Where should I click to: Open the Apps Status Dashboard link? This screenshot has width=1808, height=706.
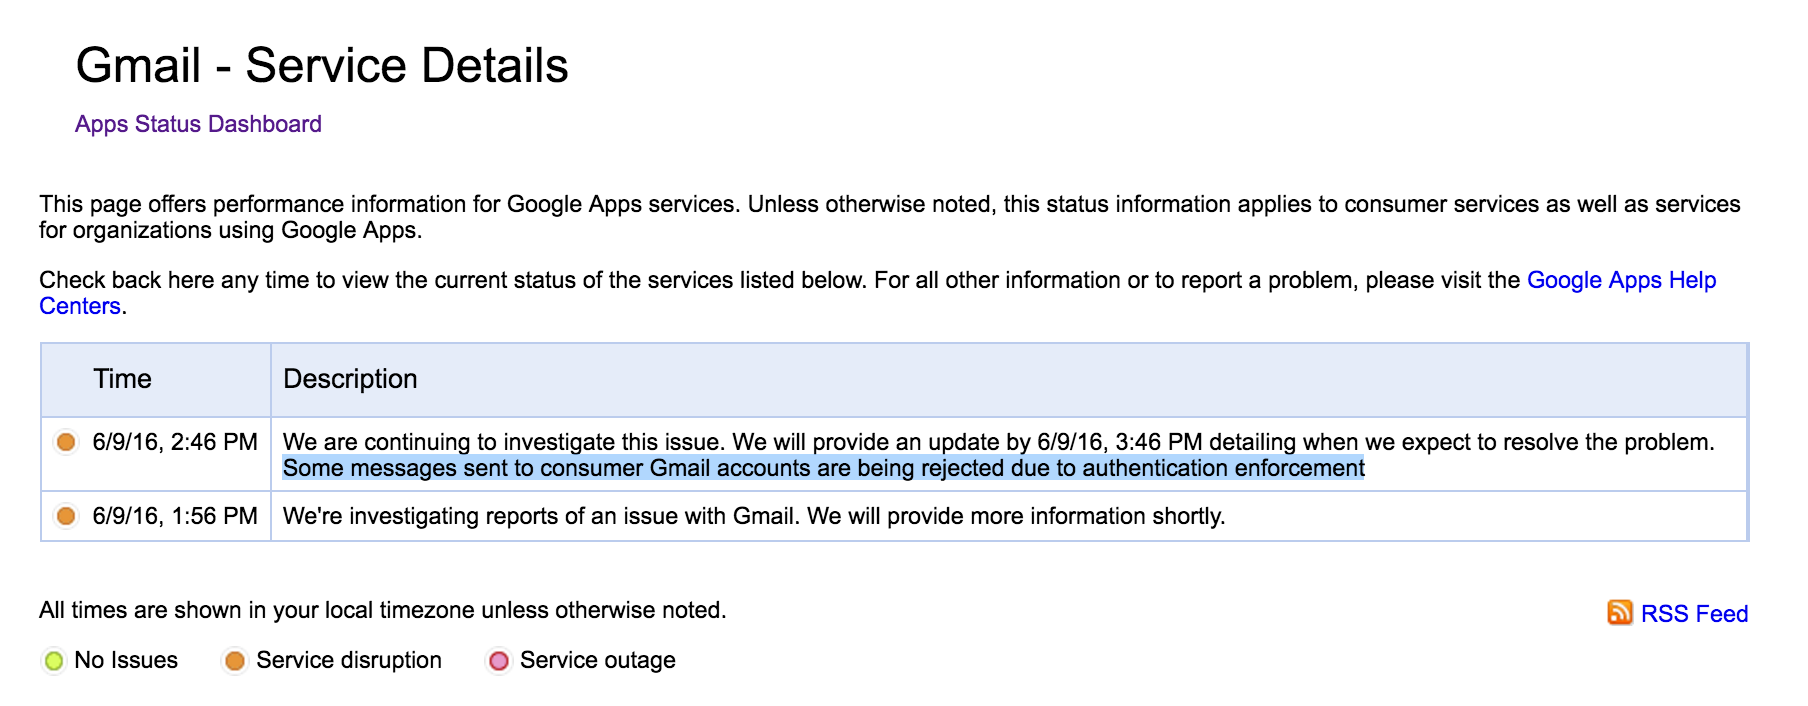198,124
